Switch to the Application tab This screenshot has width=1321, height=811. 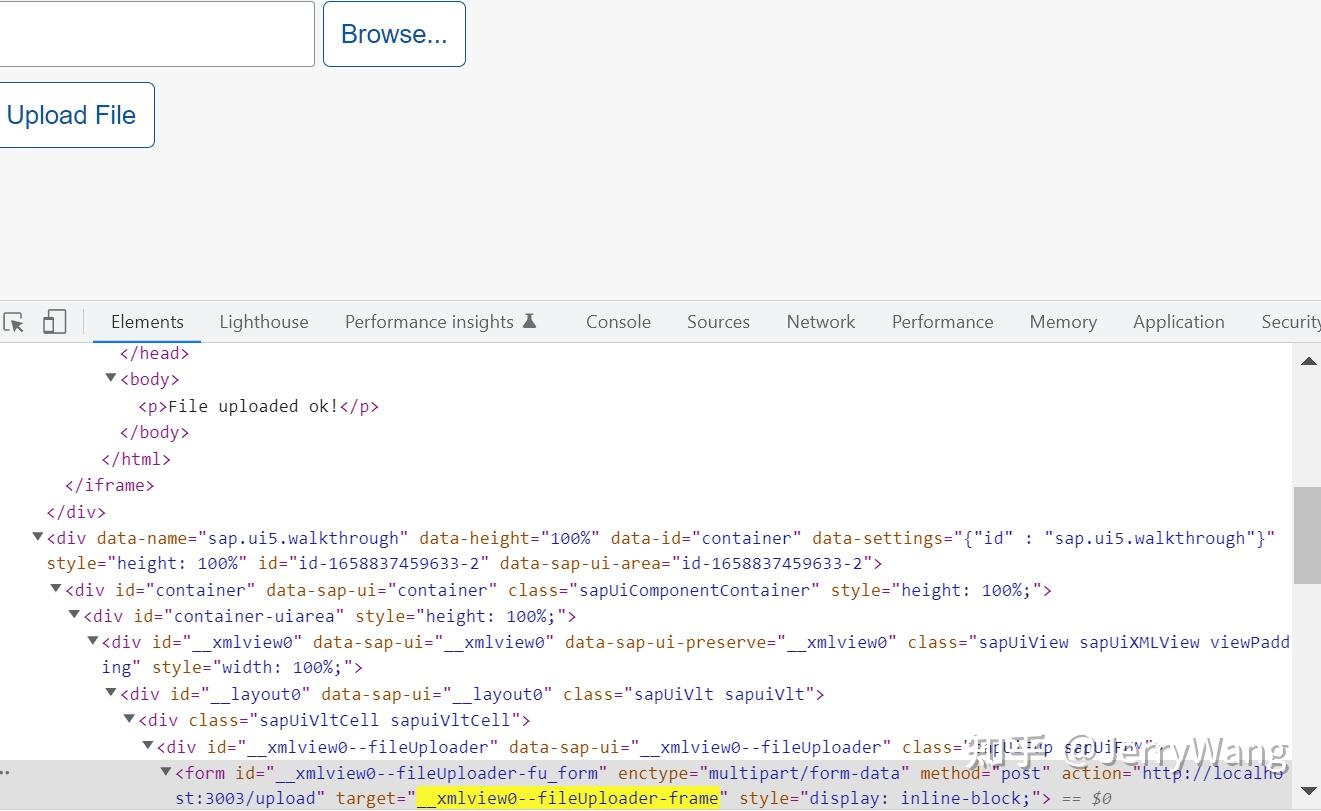pos(1178,321)
